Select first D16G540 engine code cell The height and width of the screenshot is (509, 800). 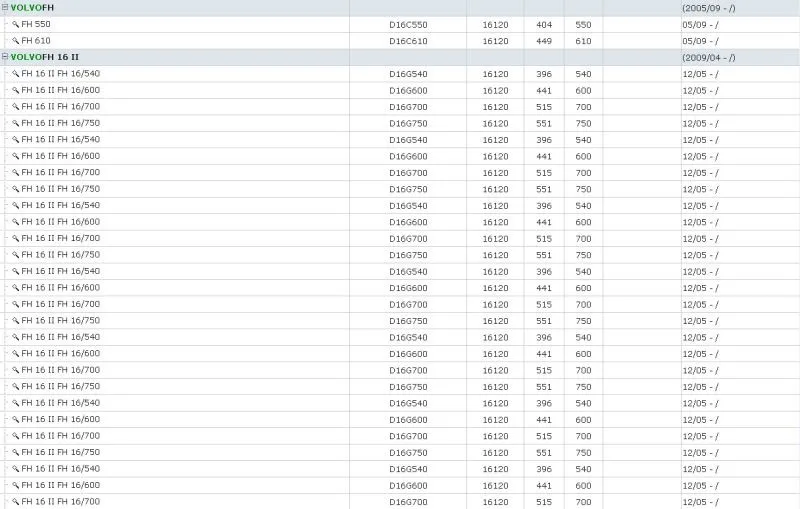point(408,74)
